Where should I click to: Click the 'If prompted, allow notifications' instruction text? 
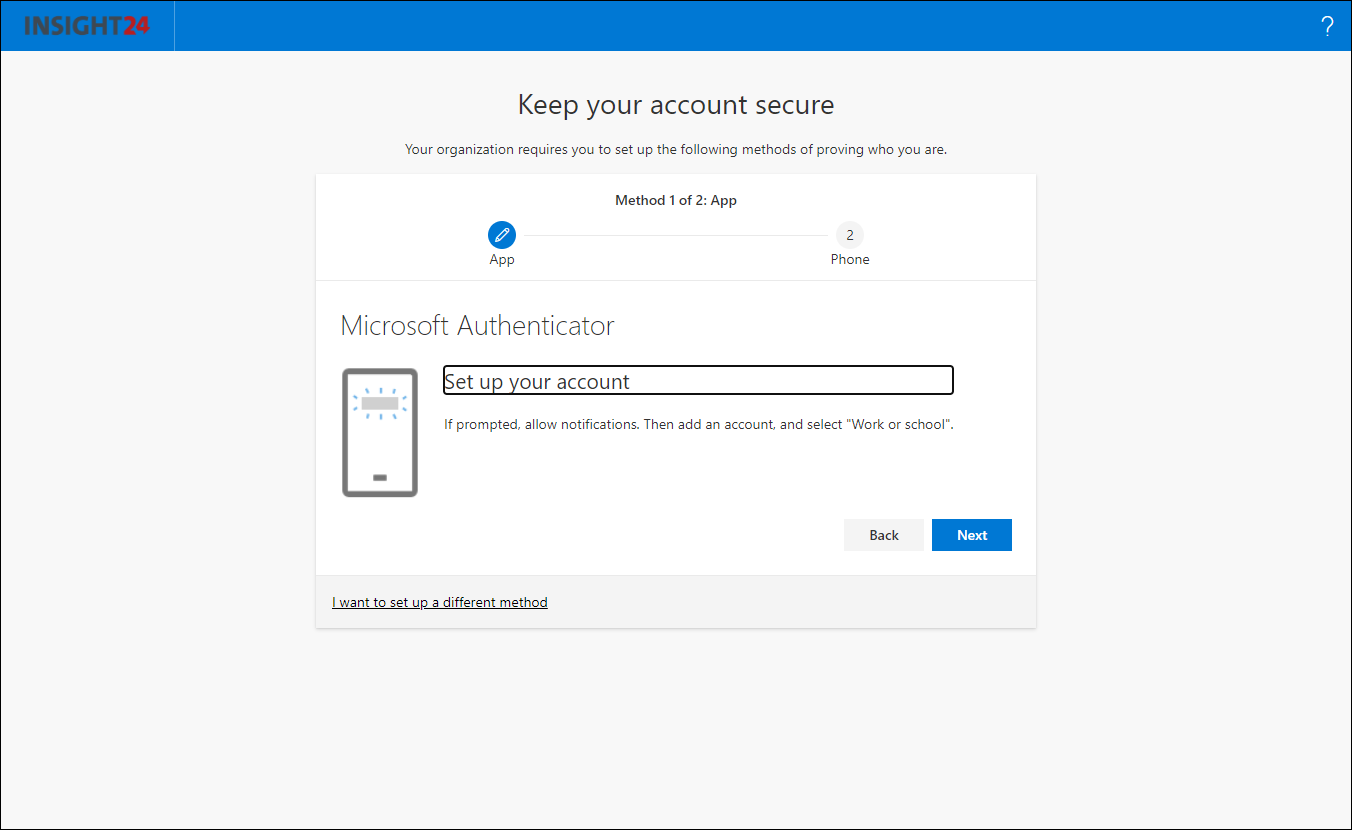click(x=699, y=424)
